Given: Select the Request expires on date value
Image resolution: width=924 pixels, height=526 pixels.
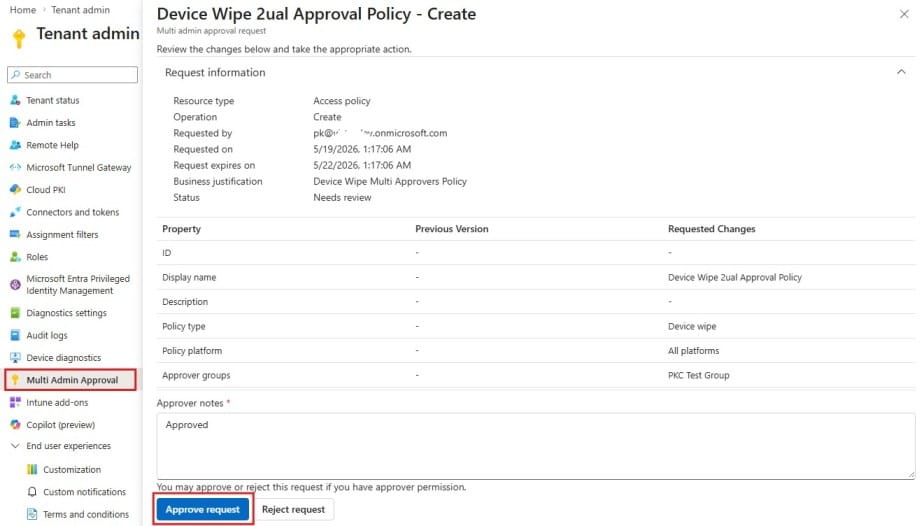Looking at the screenshot, I should point(362,166).
